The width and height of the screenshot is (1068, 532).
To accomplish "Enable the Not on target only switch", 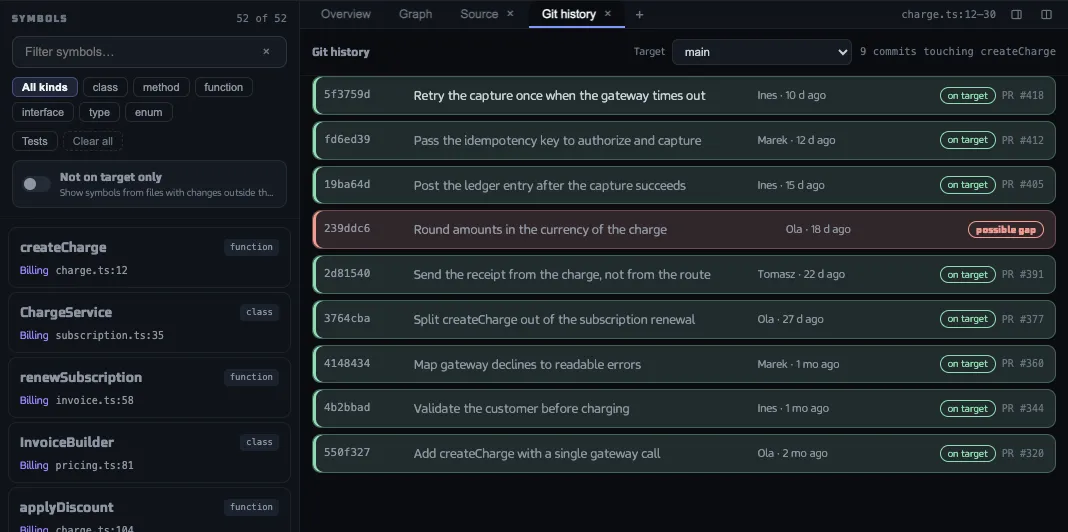I will 36,184.
